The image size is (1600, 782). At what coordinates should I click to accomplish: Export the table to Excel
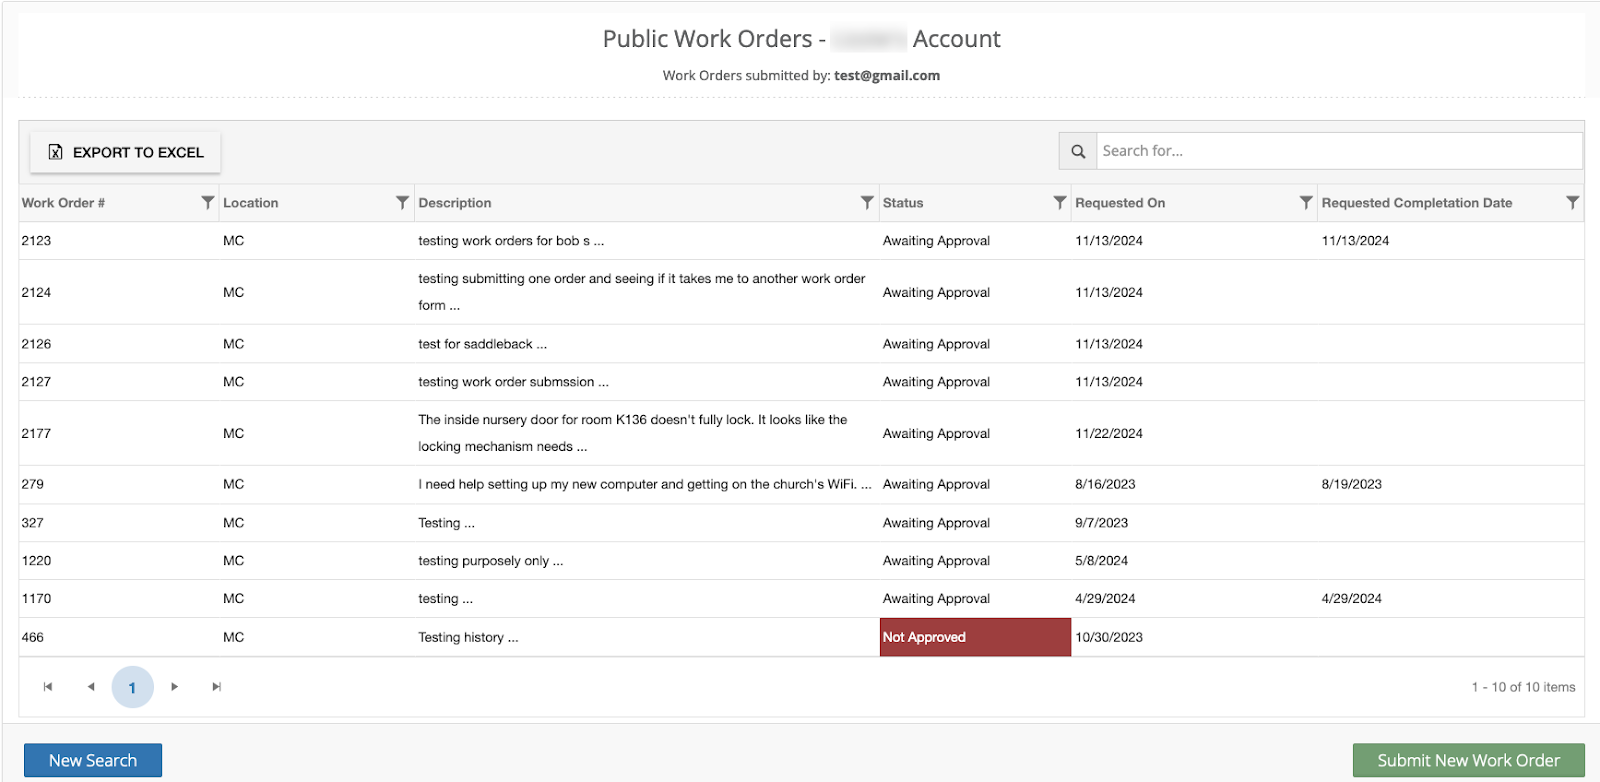(126, 152)
